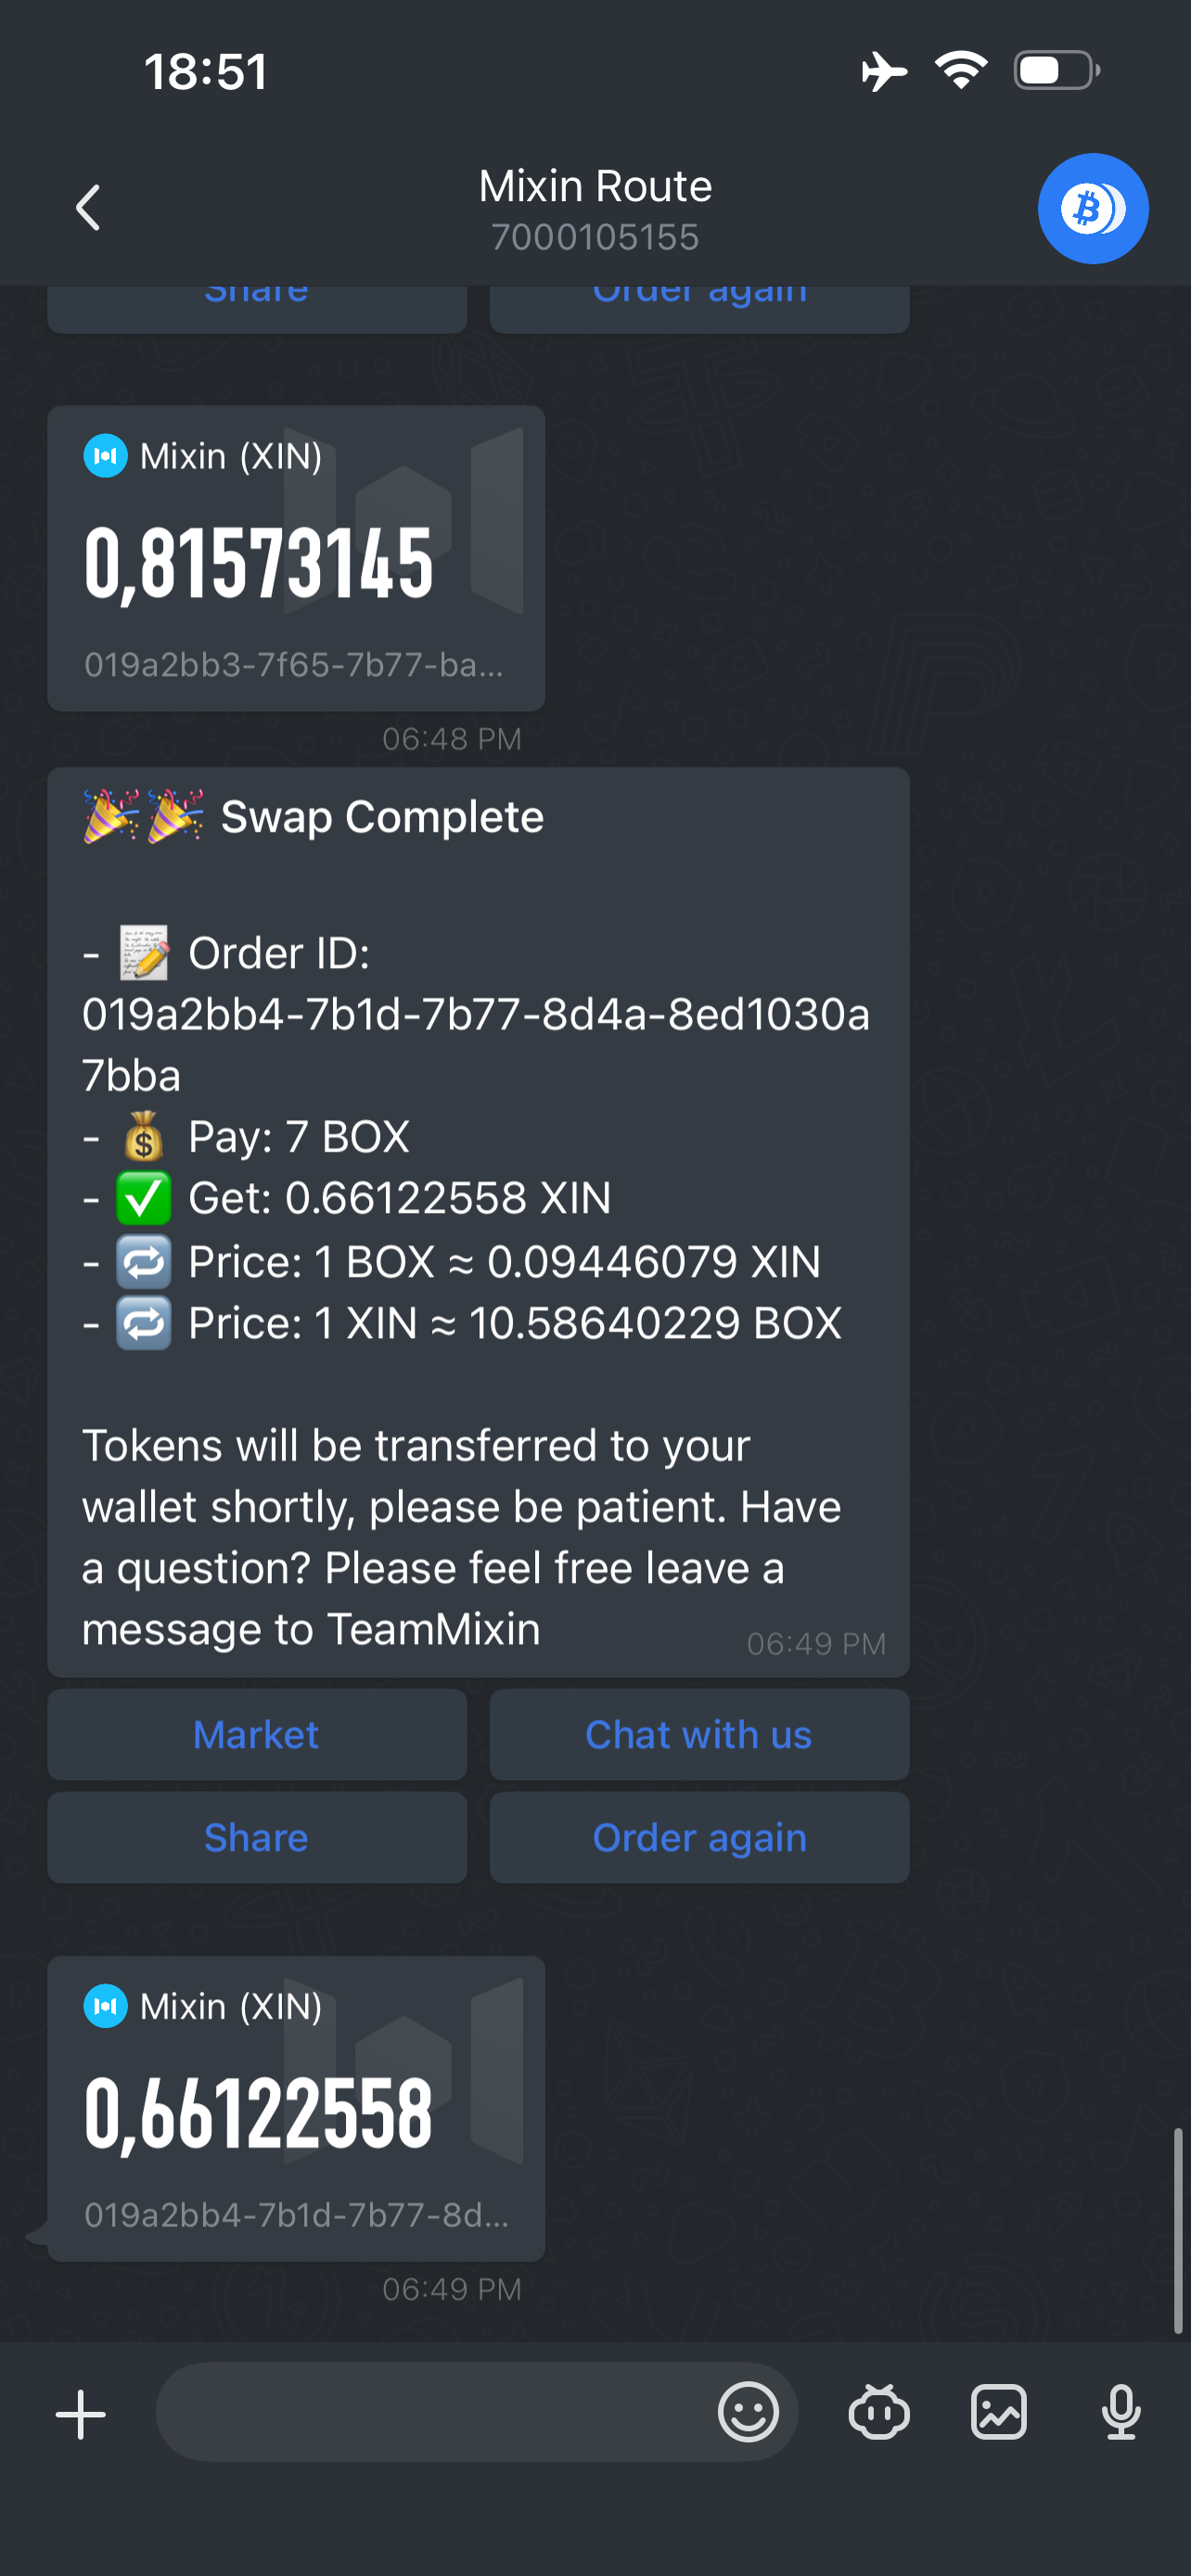Open the 0,81573145 XIN transfer card

pyautogui.click(x=296, y=558)
